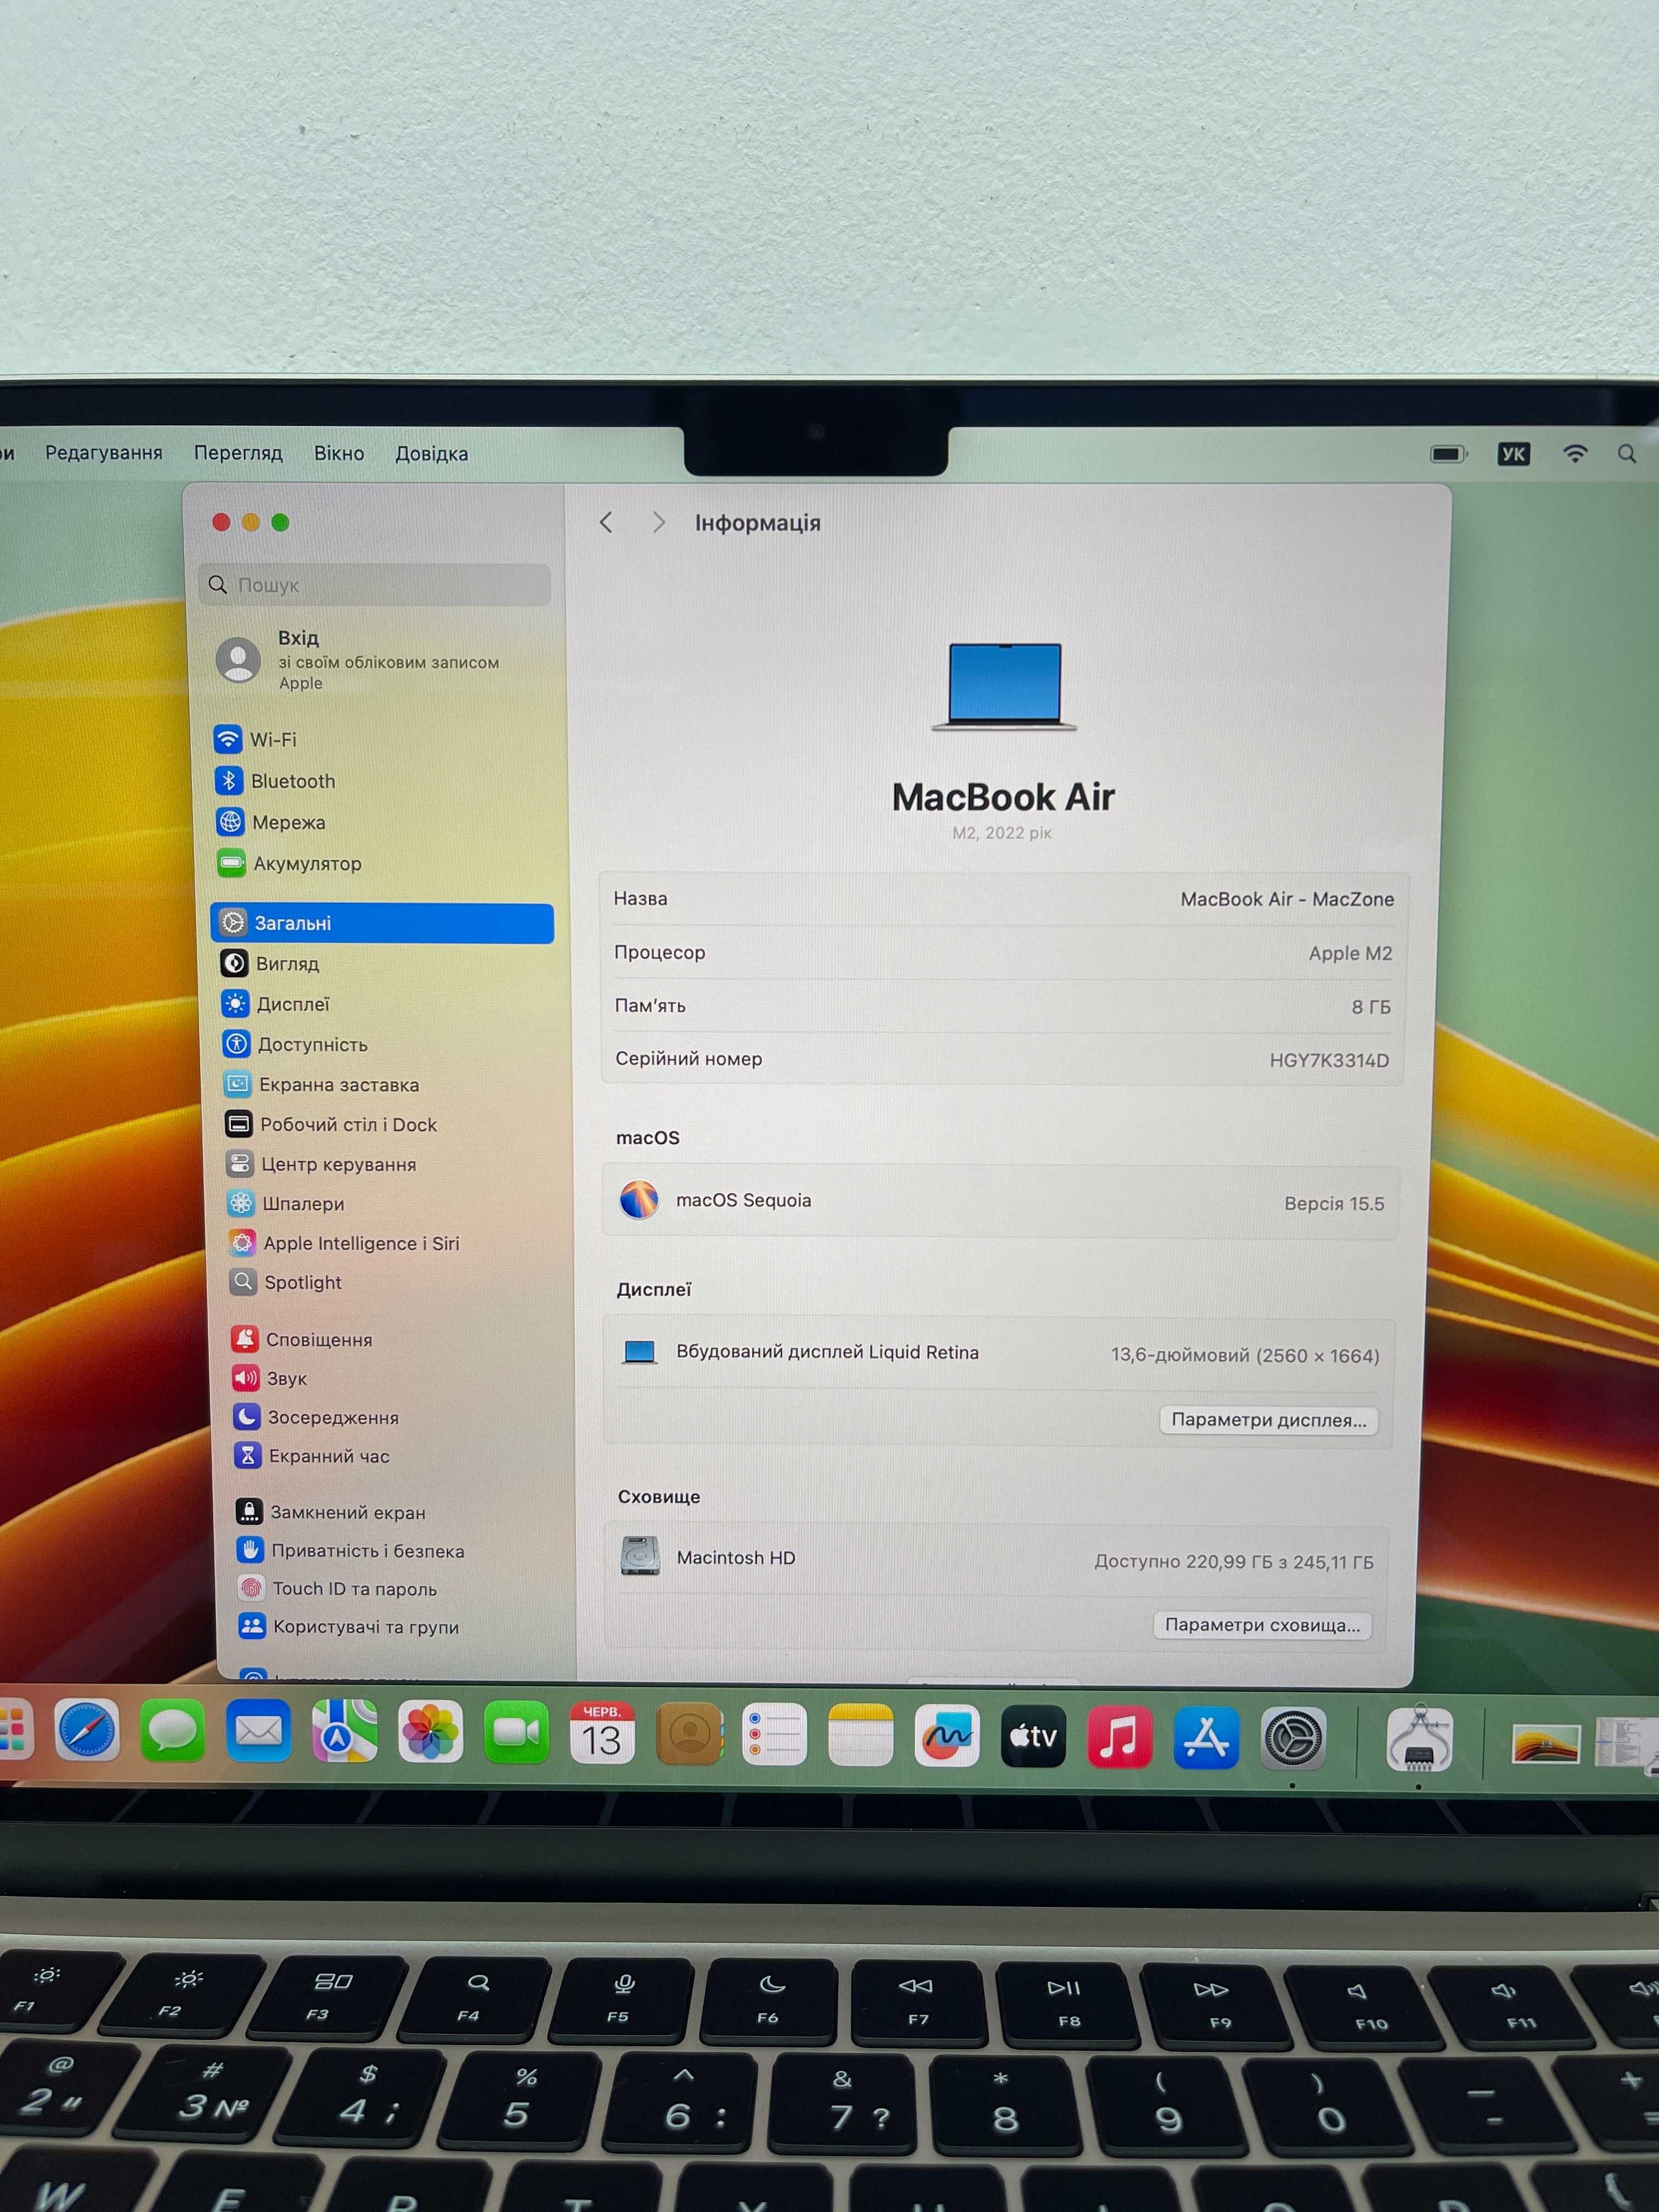
Task: Open Екранна заставка settings
Action: (x=321, y=1084)
